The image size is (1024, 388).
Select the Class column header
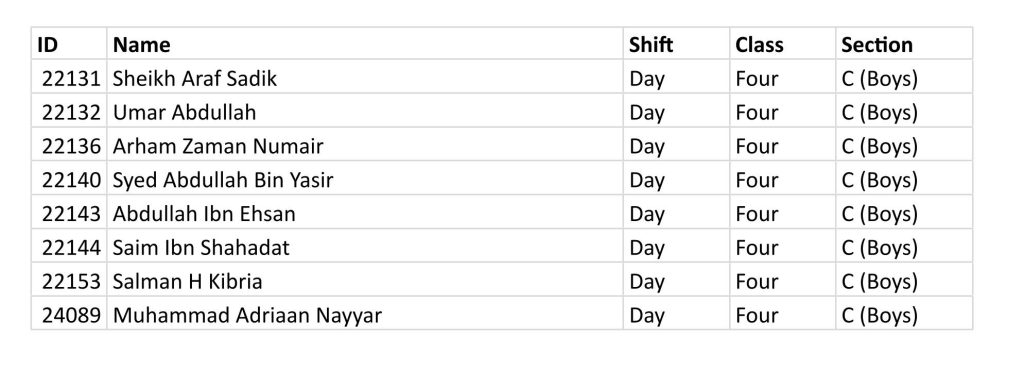pos(782,44)
